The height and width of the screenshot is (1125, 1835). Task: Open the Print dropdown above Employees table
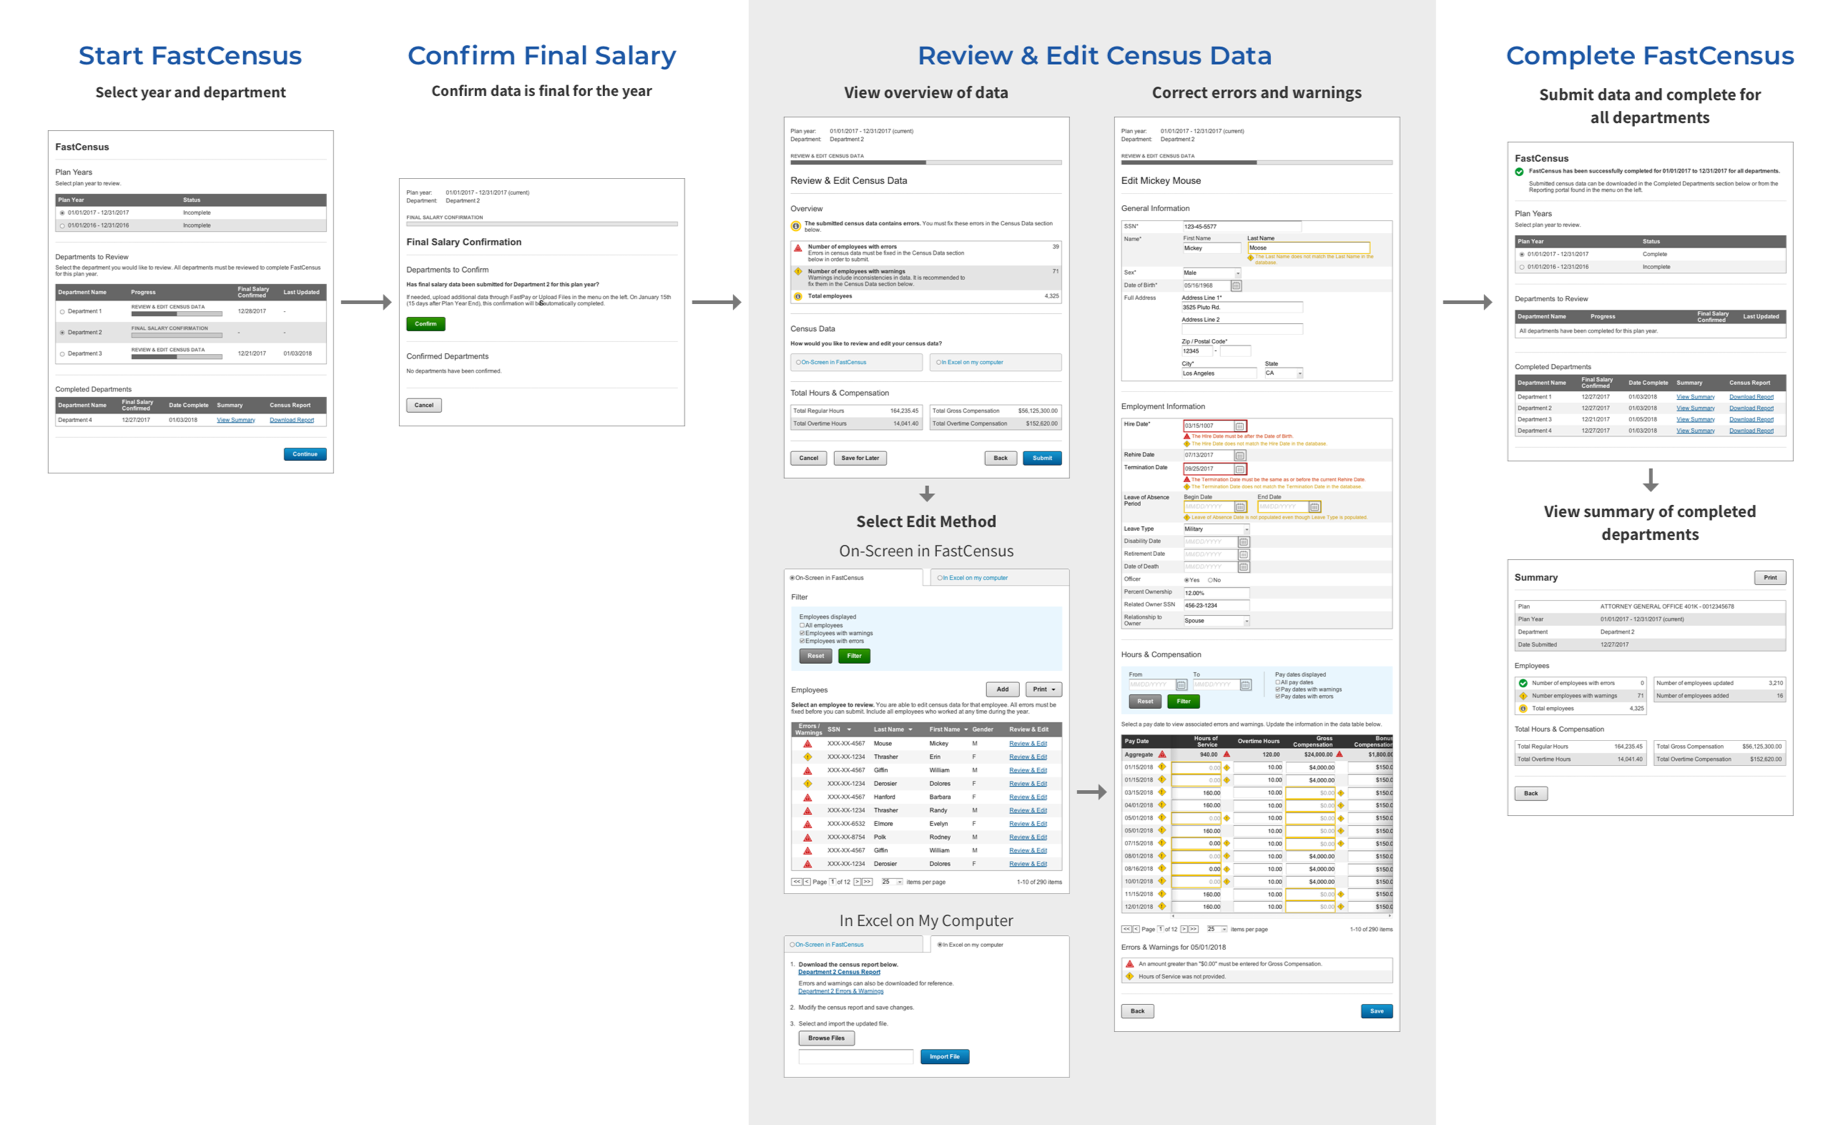coord(1043,689)
